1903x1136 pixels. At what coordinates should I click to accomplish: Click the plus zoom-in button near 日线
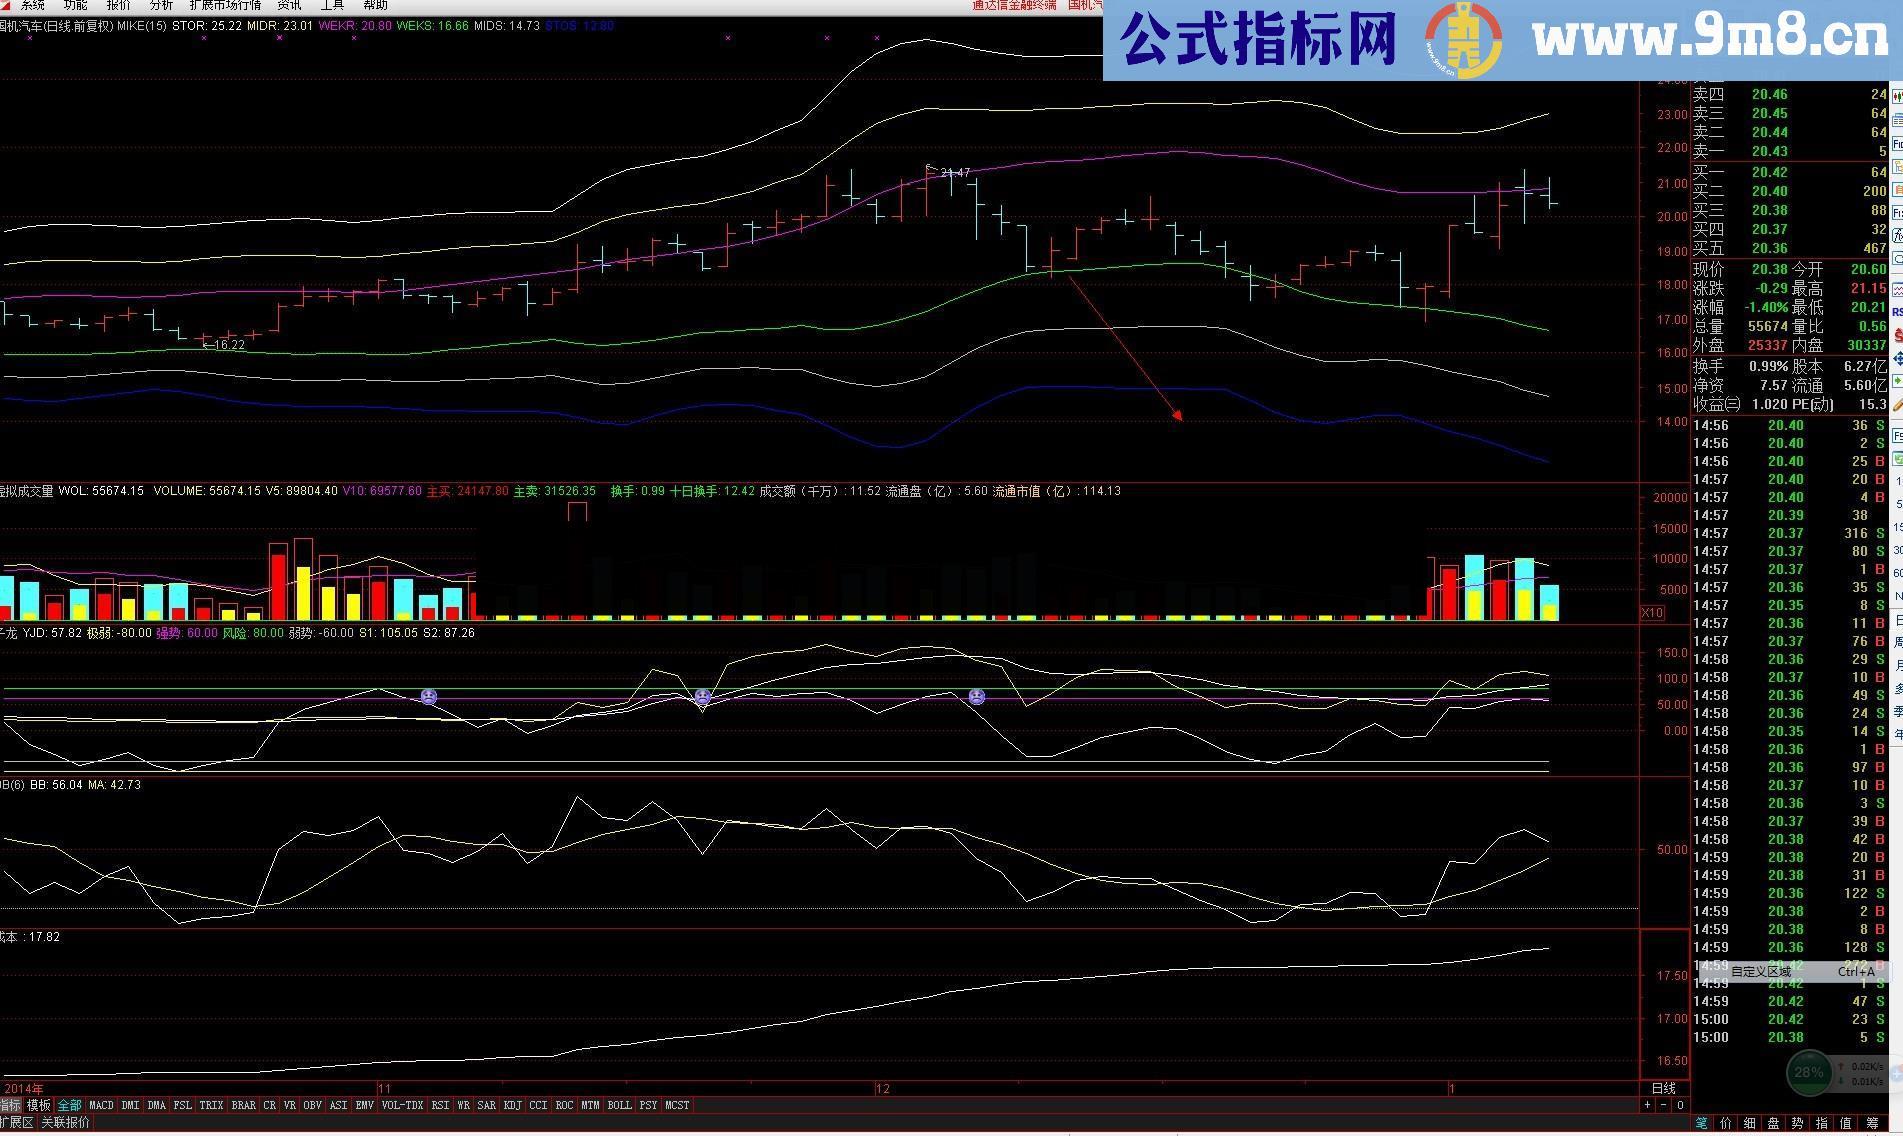1647,1105
